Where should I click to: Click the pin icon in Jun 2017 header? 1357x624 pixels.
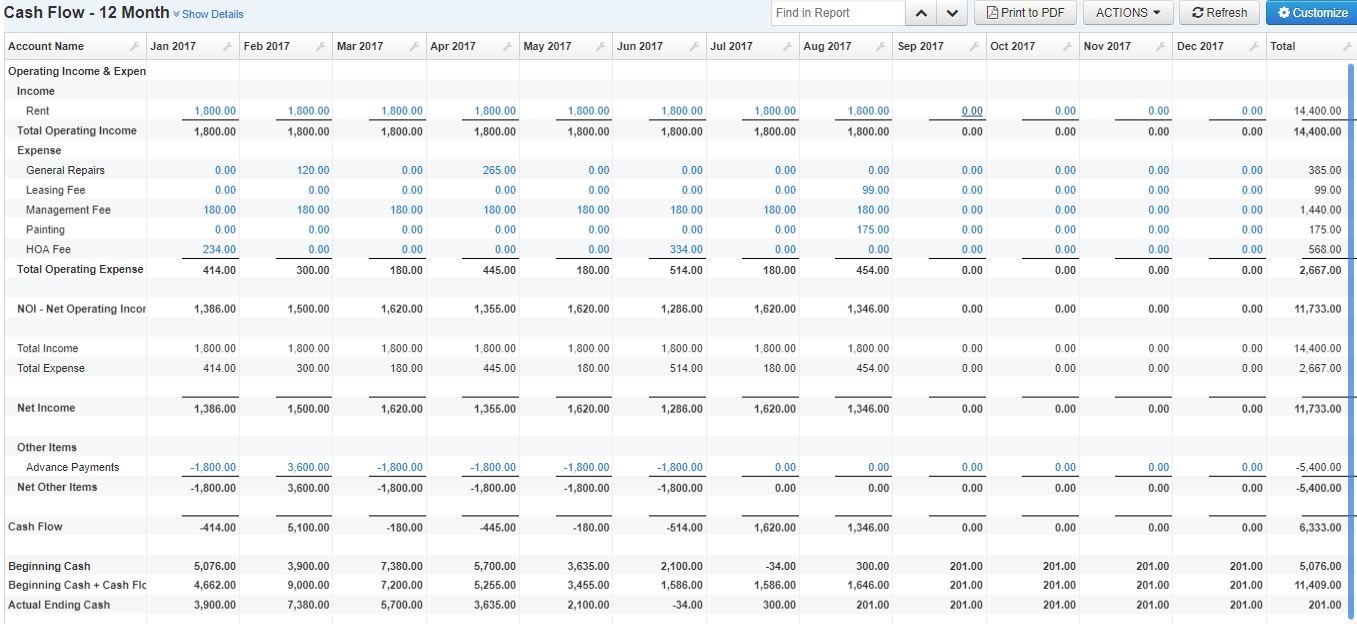[x=695, y=47]
